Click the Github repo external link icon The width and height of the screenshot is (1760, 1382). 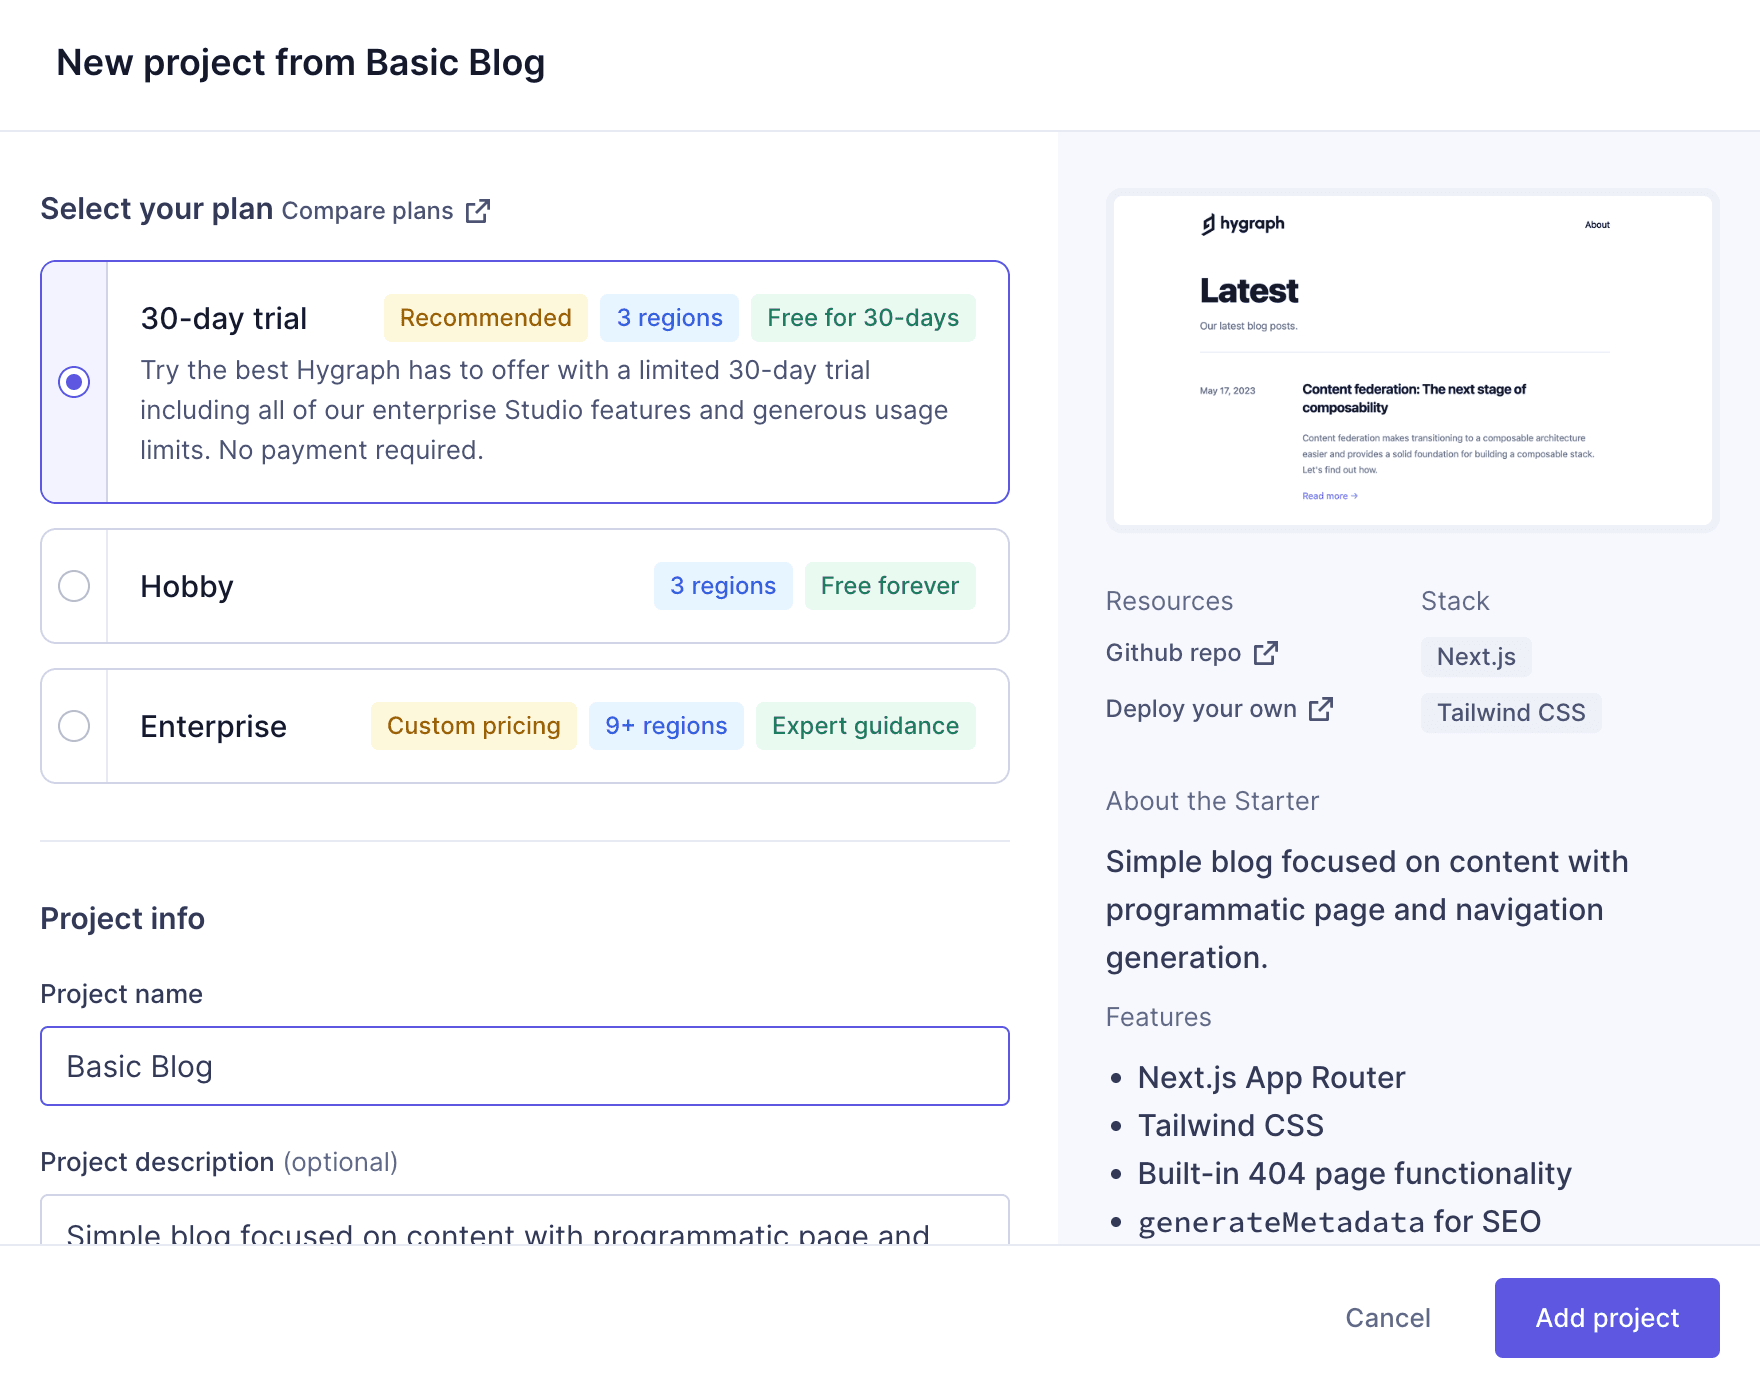[1266, 653]
